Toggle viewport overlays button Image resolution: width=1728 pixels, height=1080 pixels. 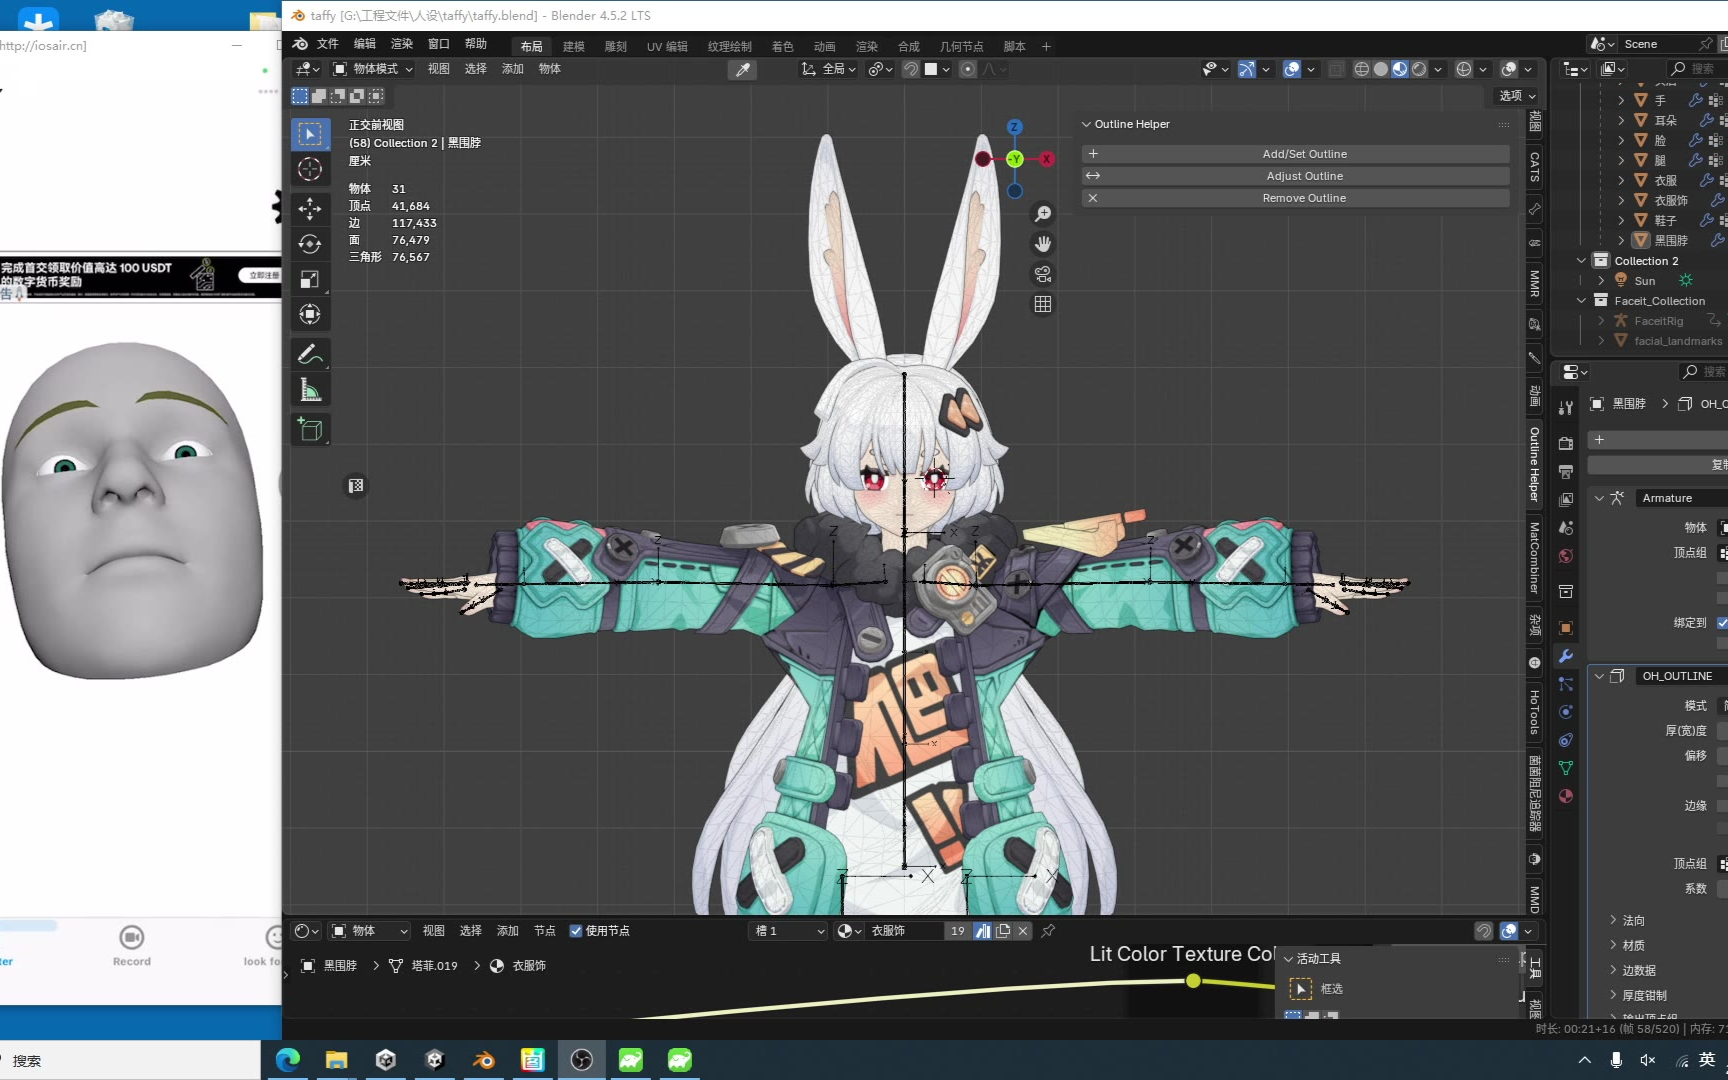(1292, 69)
